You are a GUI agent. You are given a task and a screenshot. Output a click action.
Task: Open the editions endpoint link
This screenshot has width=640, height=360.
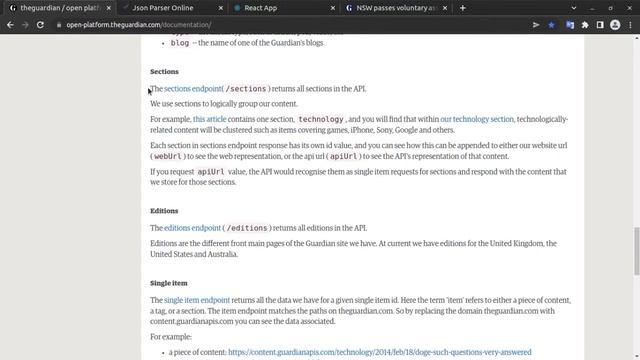pos(192,228)
